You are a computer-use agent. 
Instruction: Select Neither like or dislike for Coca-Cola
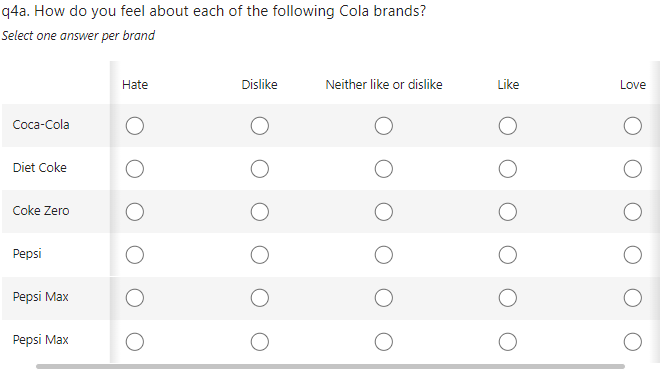(384, 126)
